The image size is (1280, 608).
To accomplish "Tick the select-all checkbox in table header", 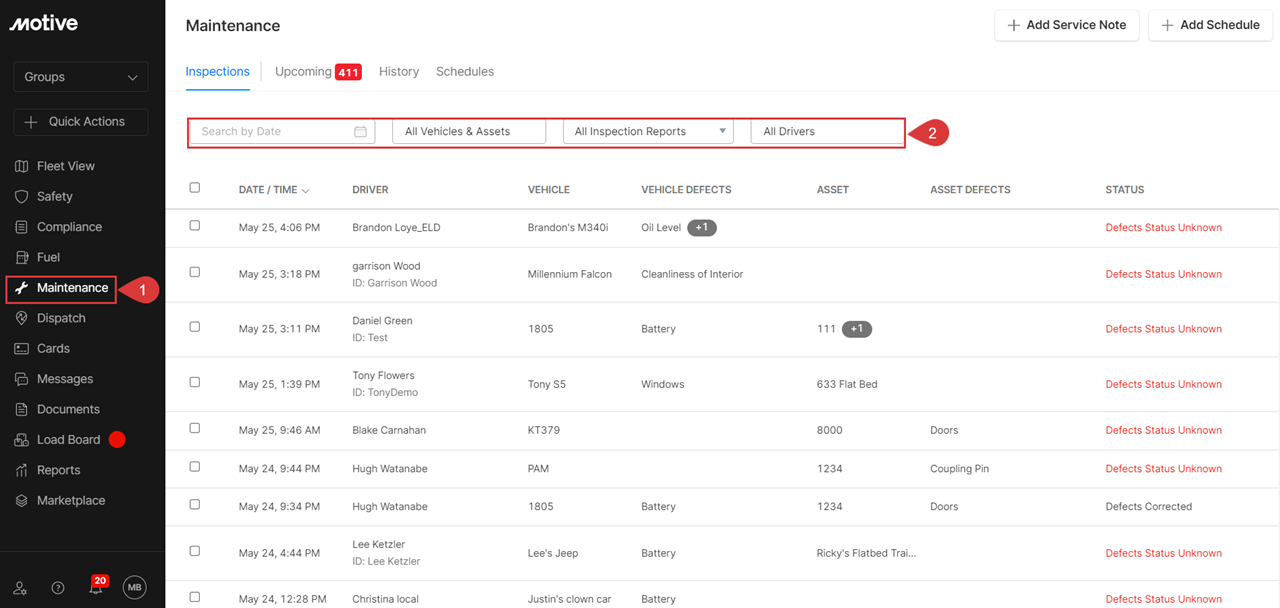I will pos(195,188).
